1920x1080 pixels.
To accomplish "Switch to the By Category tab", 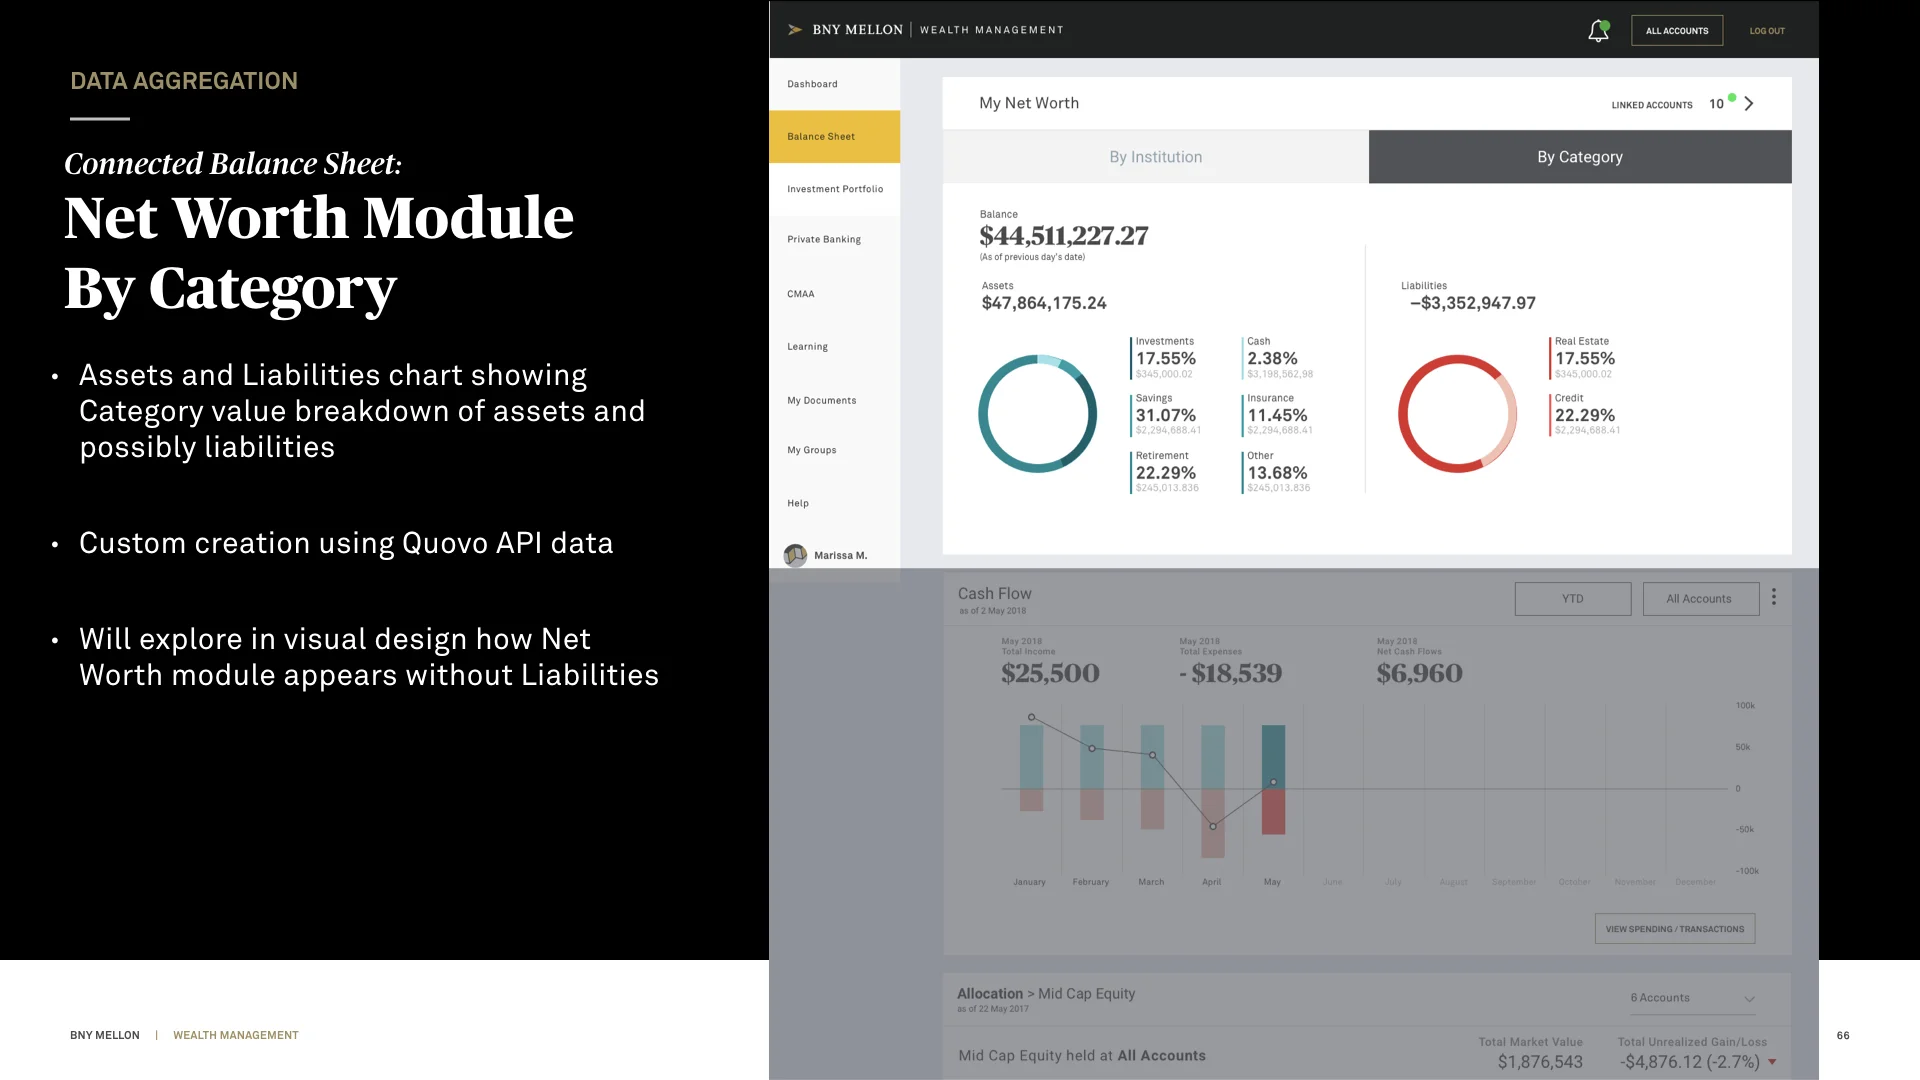I will pos(1579,157).
